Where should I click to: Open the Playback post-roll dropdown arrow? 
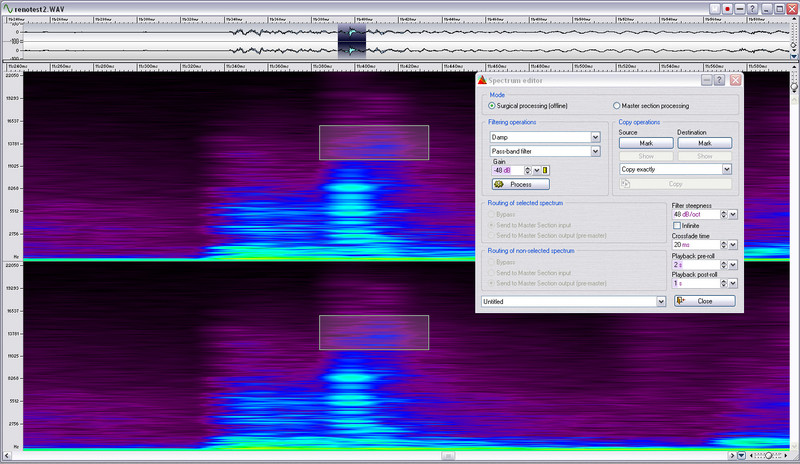(733, 283)
